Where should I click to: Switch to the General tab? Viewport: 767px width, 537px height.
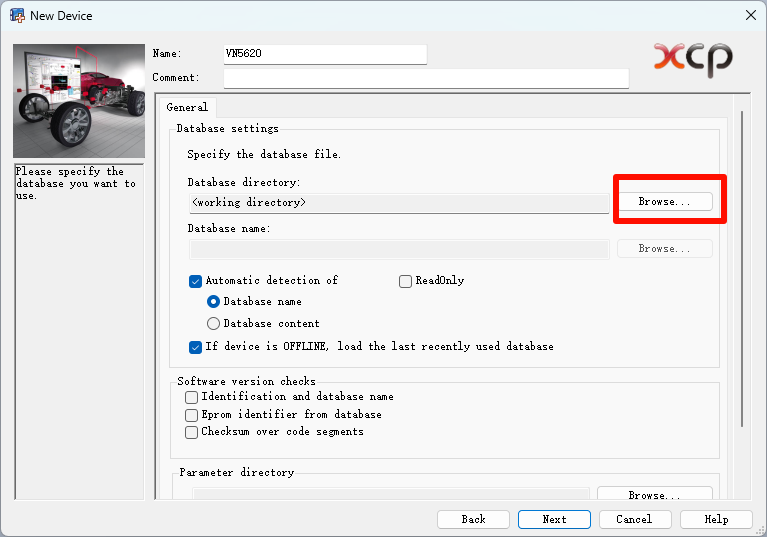pyautogui.click(x=187, y=107)
